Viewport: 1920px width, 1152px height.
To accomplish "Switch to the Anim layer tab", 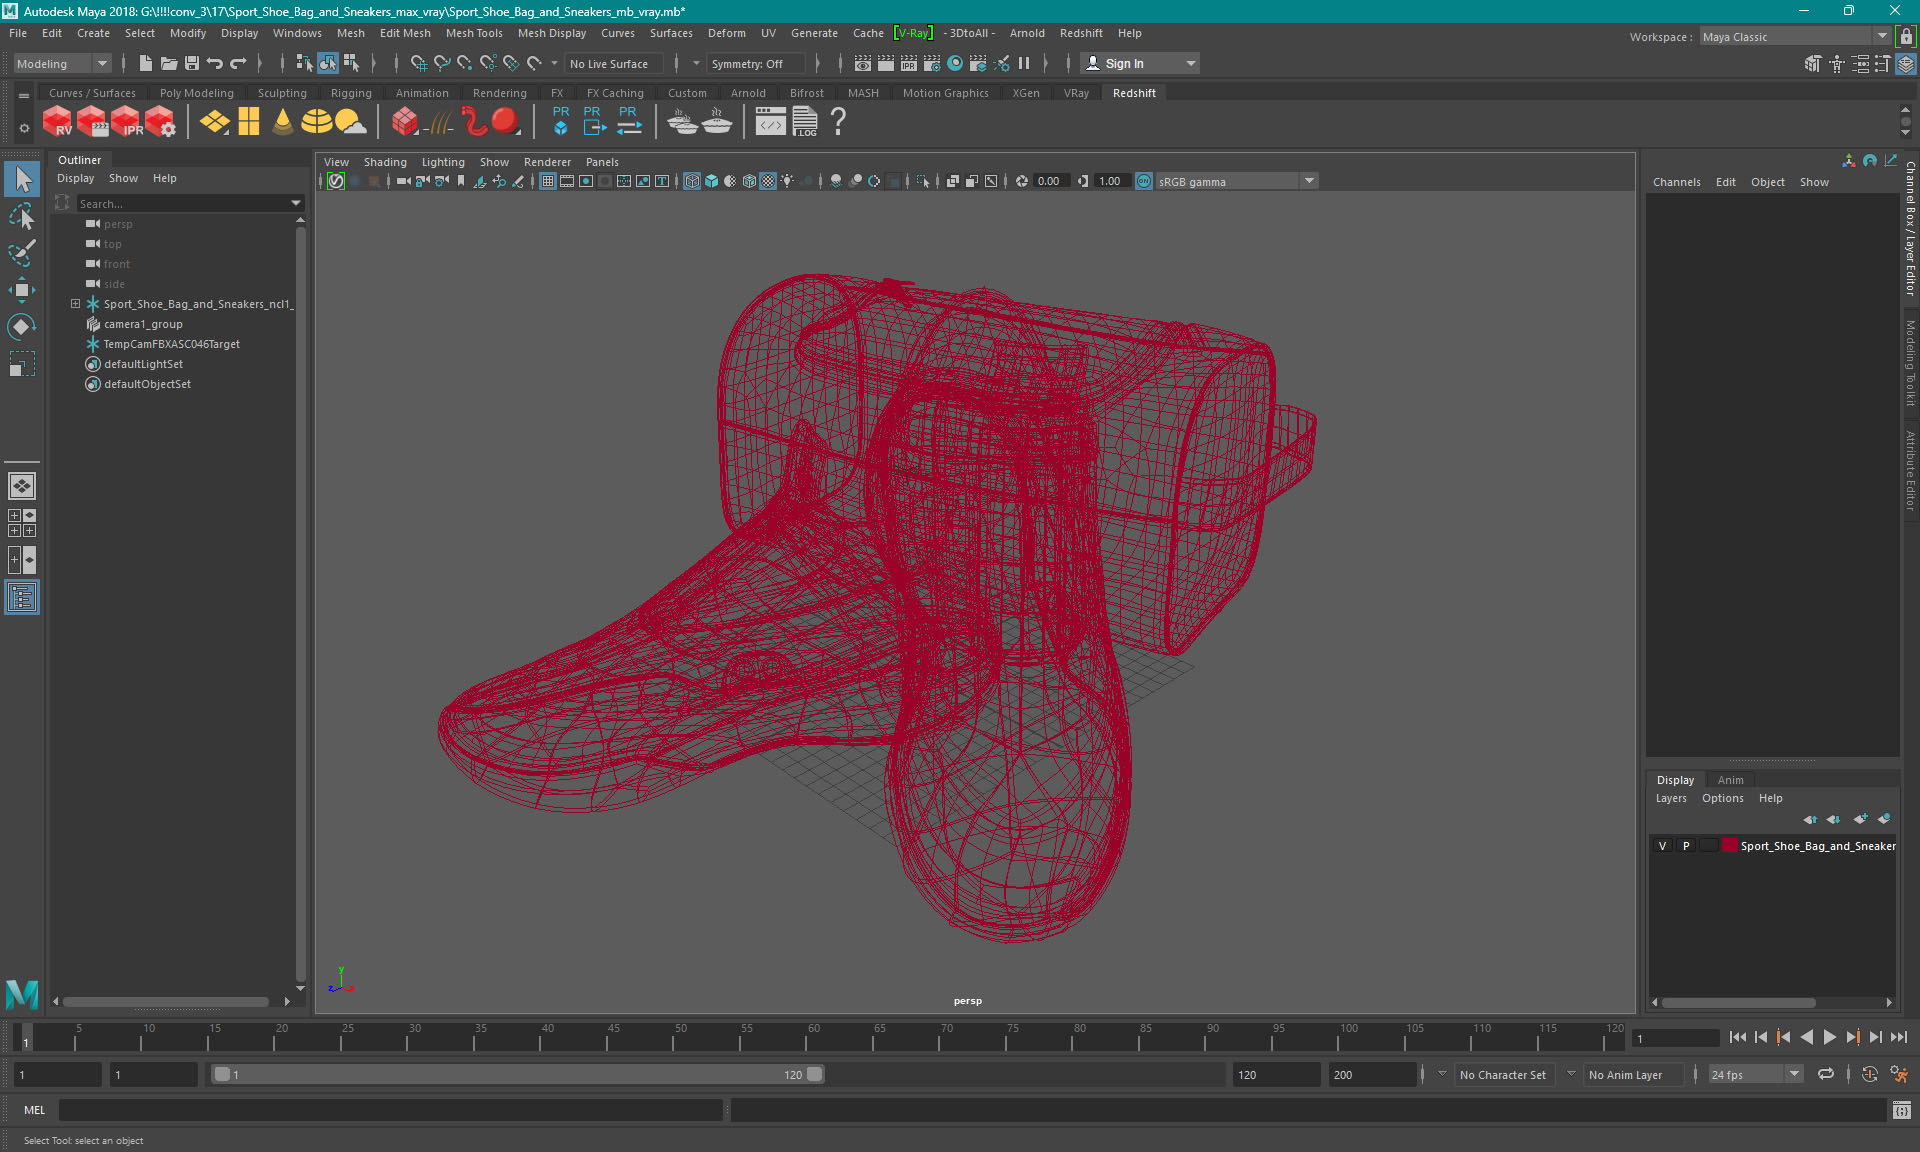I will (1730, 780).
